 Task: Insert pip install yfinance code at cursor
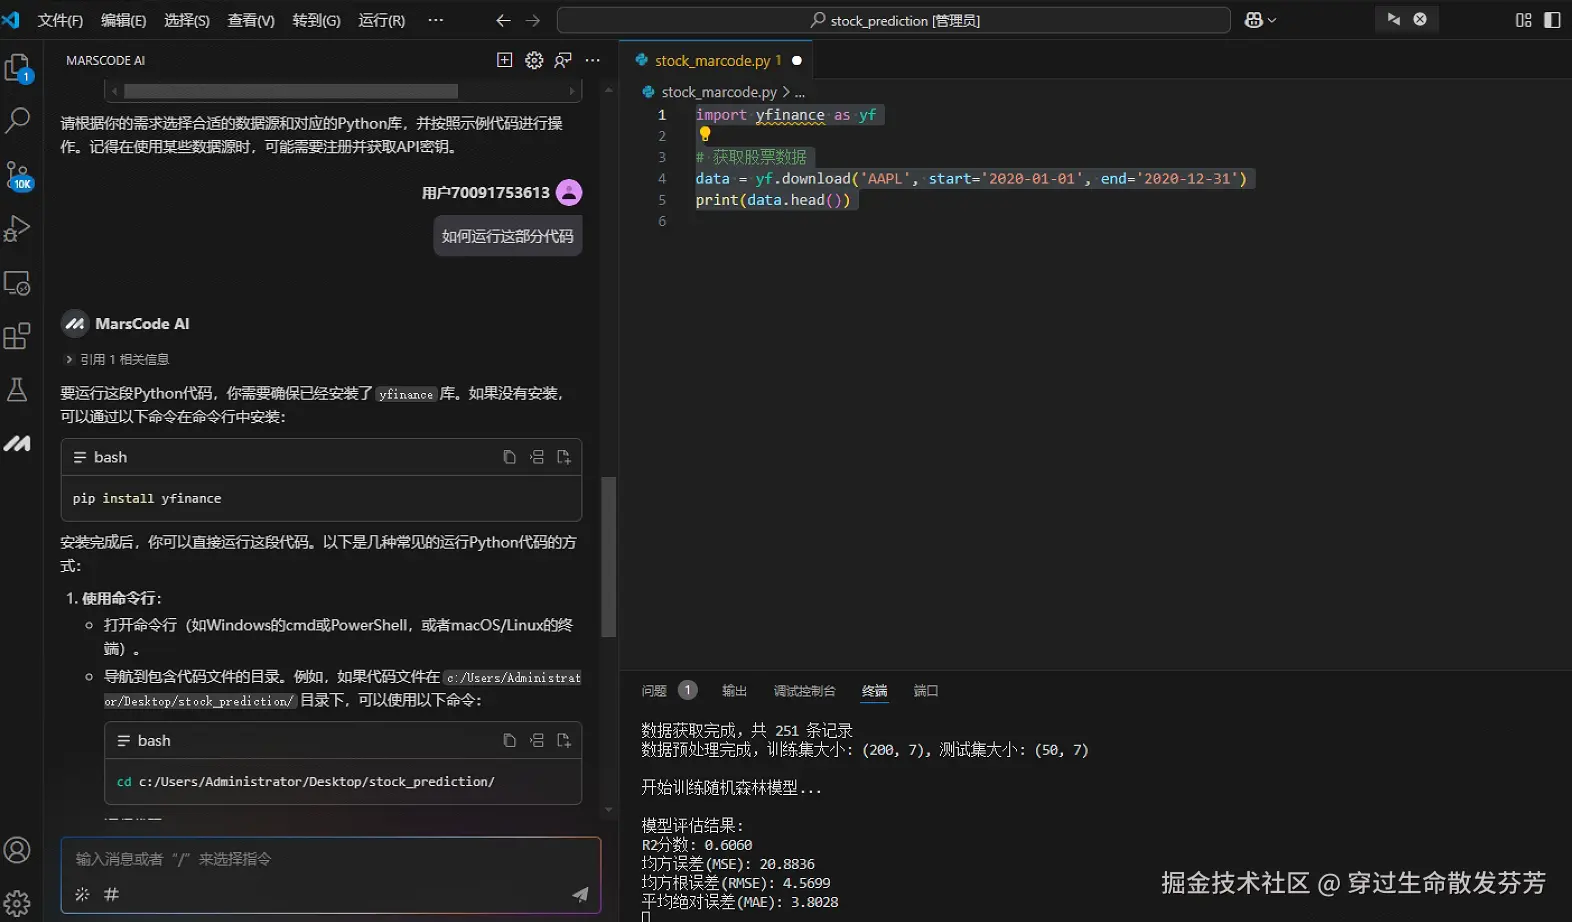tap(537, 457)
